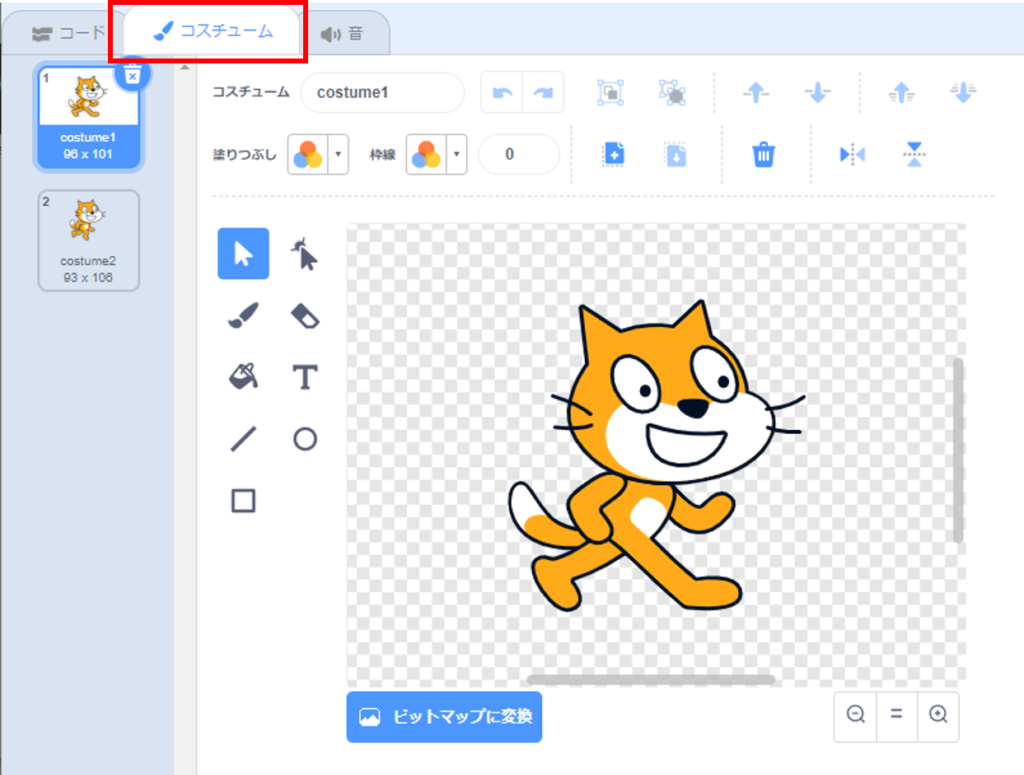Viewport: 1024px width, 775px height.
Task: Select the Fill bucket tool
Action: (243, 377)
